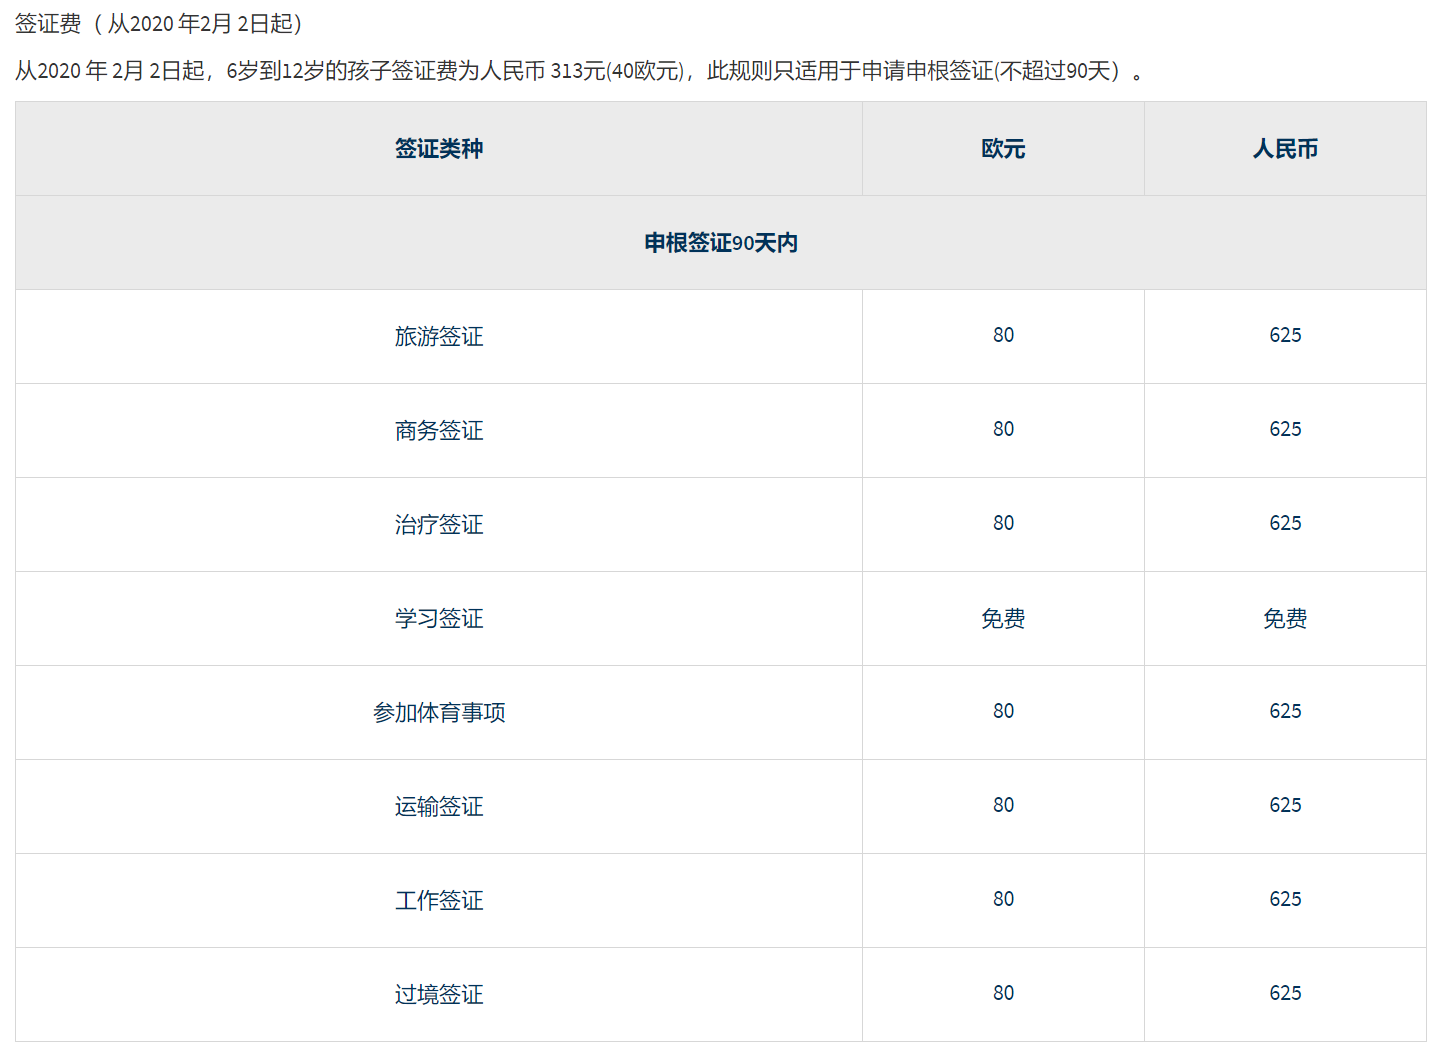Click 免费 in the 人民币 column for 学习签证
Viewport: 1440px width, 1042px height.
[1285, 619]
